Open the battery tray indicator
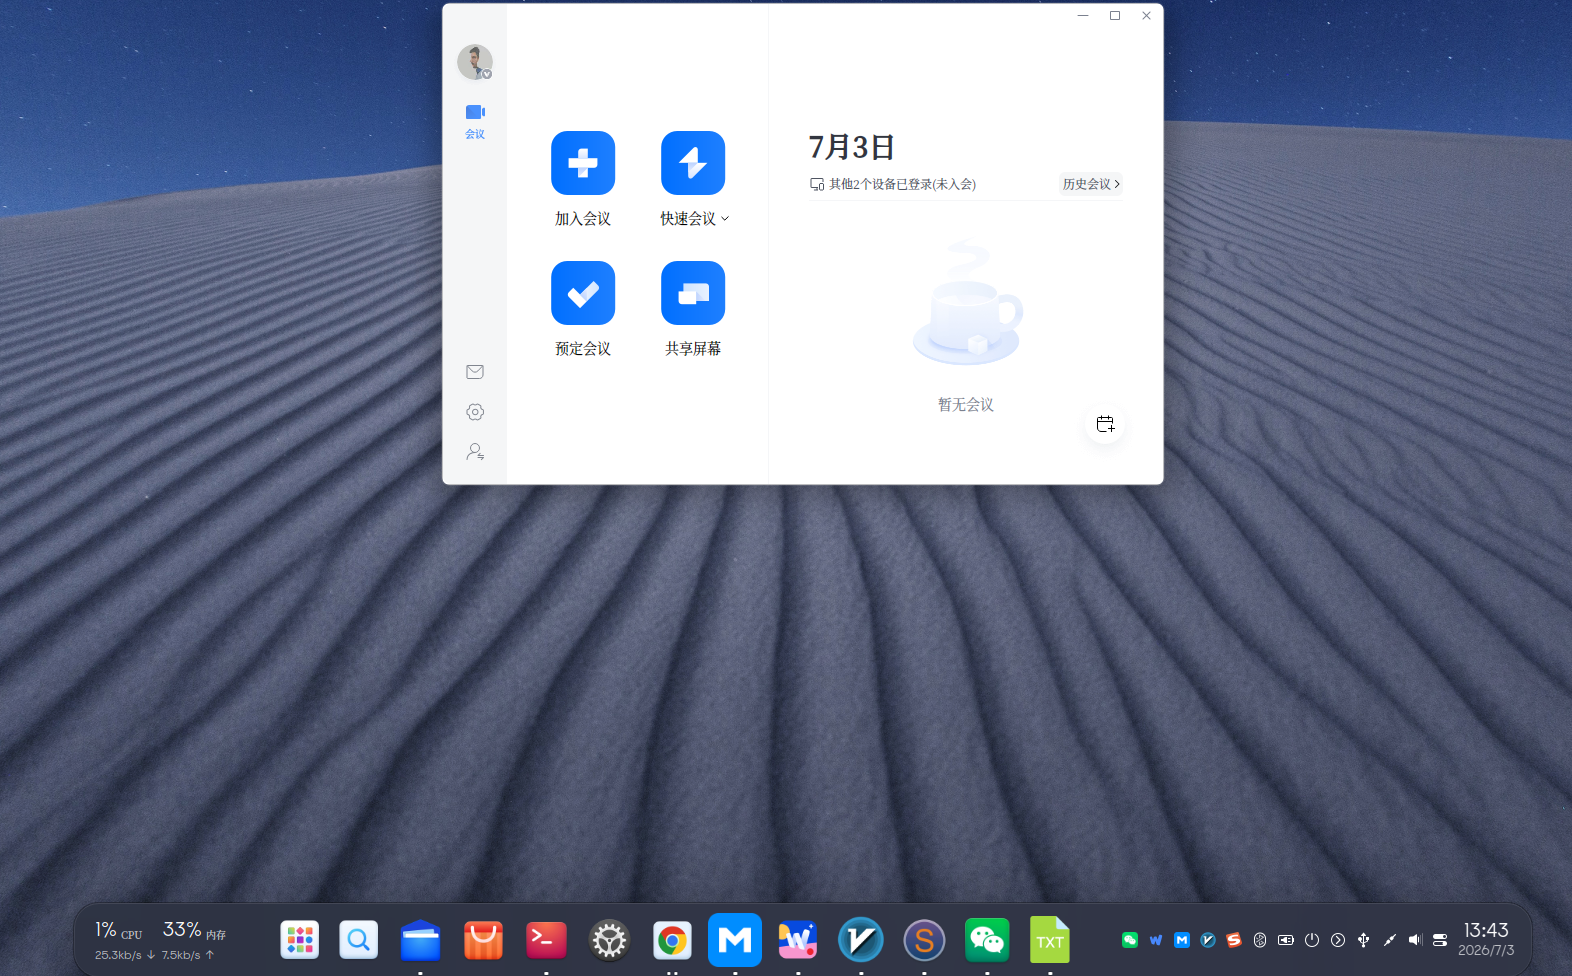Screen dimensions: 1572x976 click(1286, 940)
